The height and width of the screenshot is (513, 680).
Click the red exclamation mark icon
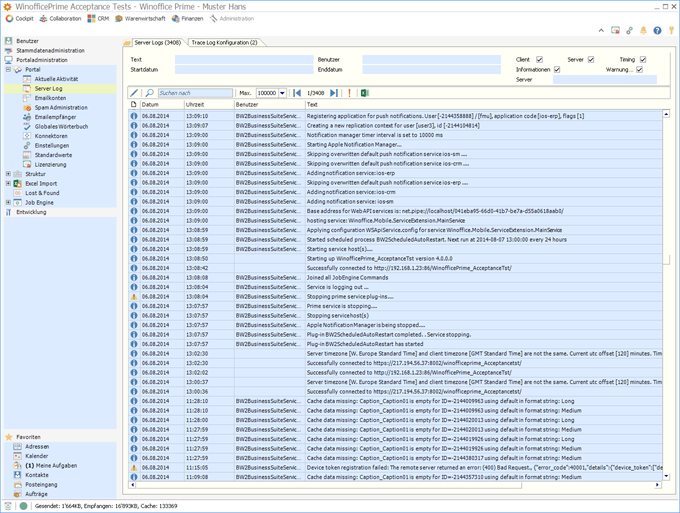coord(350,93)
